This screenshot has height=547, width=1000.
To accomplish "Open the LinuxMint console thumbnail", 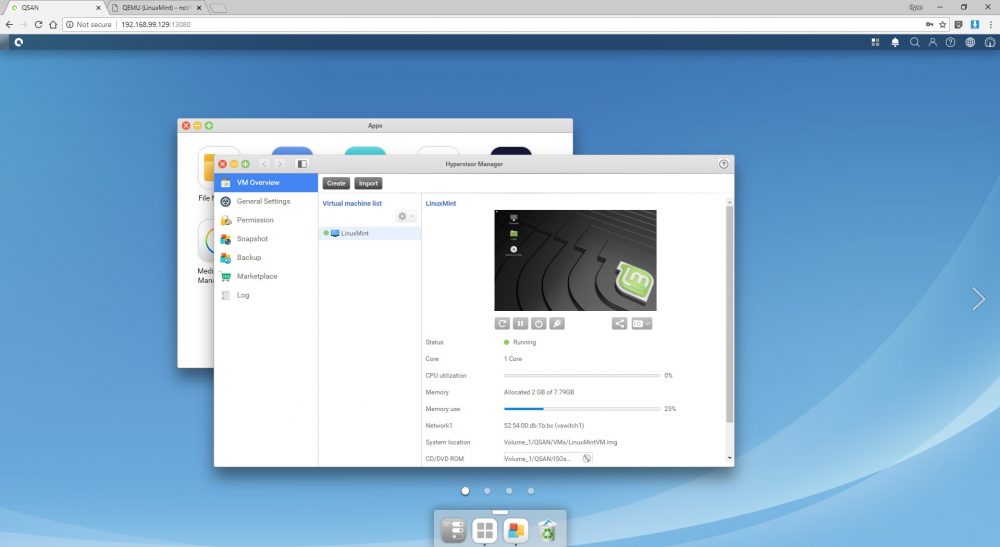I will 575,261.
